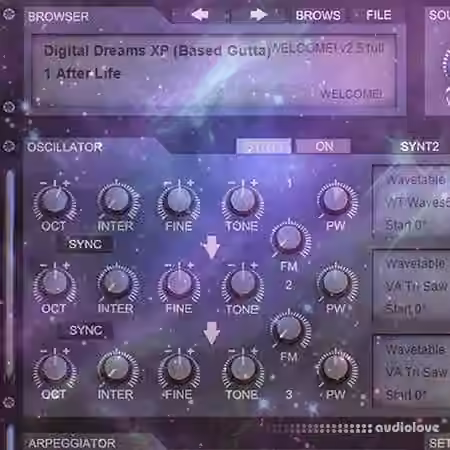The width and height of the screenshot is (450, 450).
Task: Click the BROWSER section header
Action: click(58, 16)
